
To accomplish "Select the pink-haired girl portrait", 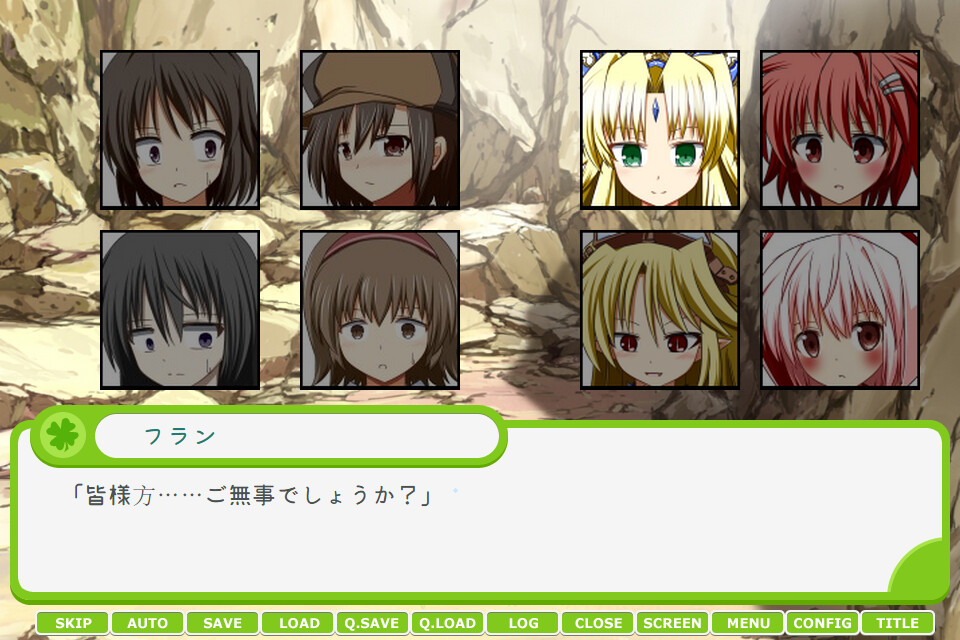I will [840, 310].
